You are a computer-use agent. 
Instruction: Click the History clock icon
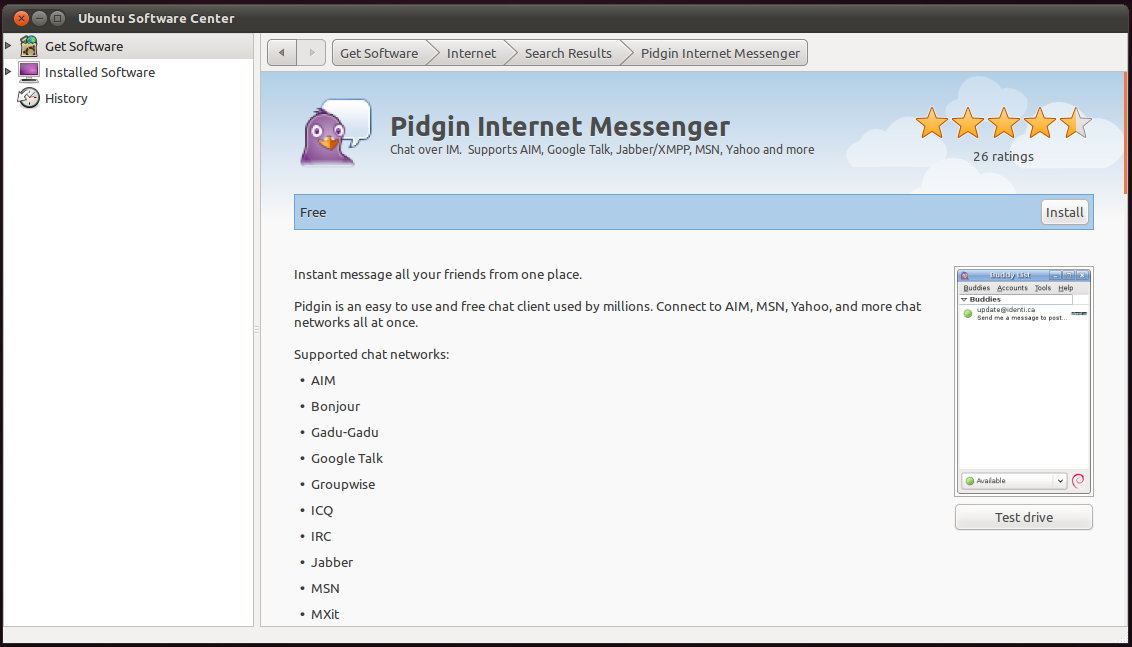pos(29,98)
